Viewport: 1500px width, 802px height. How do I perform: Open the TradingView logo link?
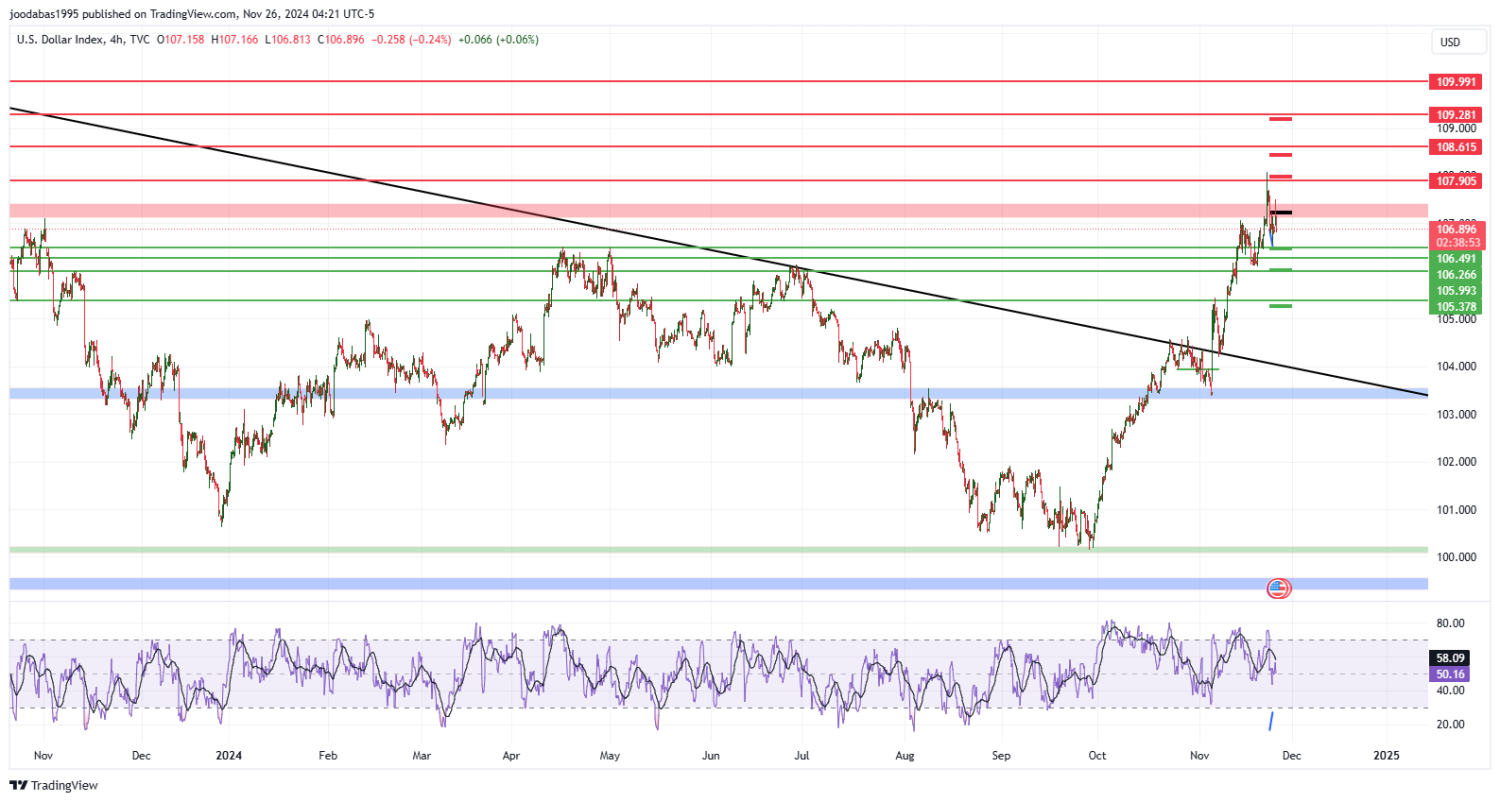click(x=52, y=786)
